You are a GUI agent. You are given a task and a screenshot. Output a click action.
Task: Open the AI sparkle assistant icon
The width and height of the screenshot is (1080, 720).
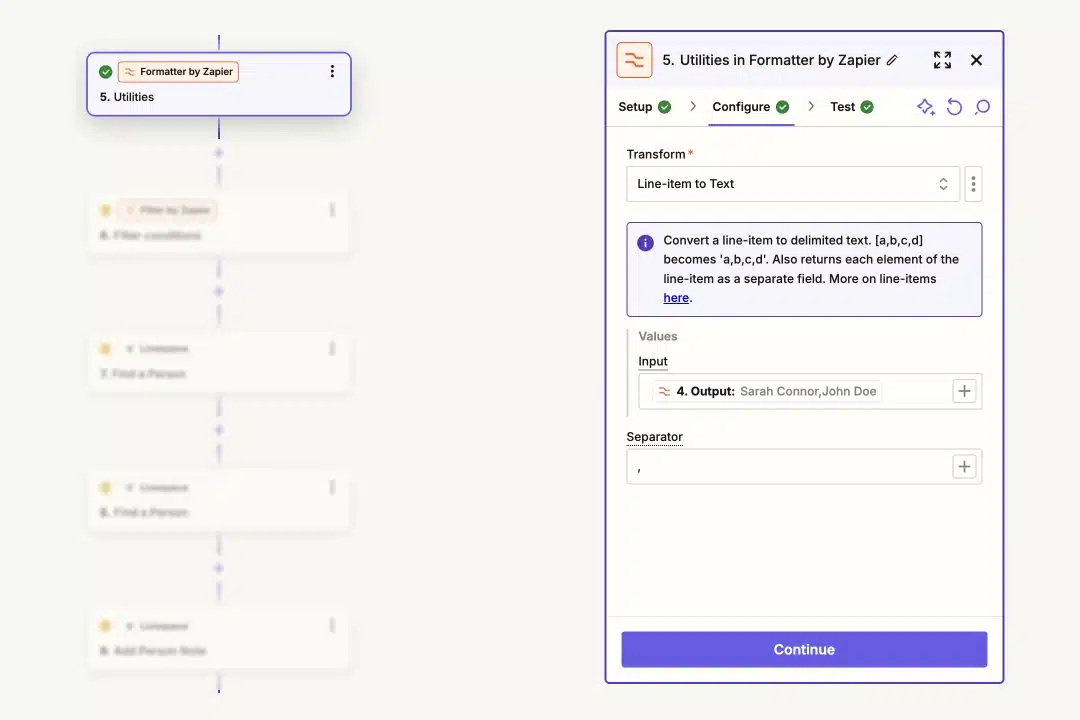click(x=926, y=107)
